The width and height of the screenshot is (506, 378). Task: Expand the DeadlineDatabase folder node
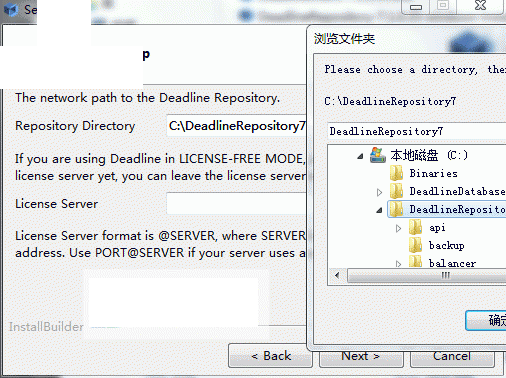tap(379, 192)
